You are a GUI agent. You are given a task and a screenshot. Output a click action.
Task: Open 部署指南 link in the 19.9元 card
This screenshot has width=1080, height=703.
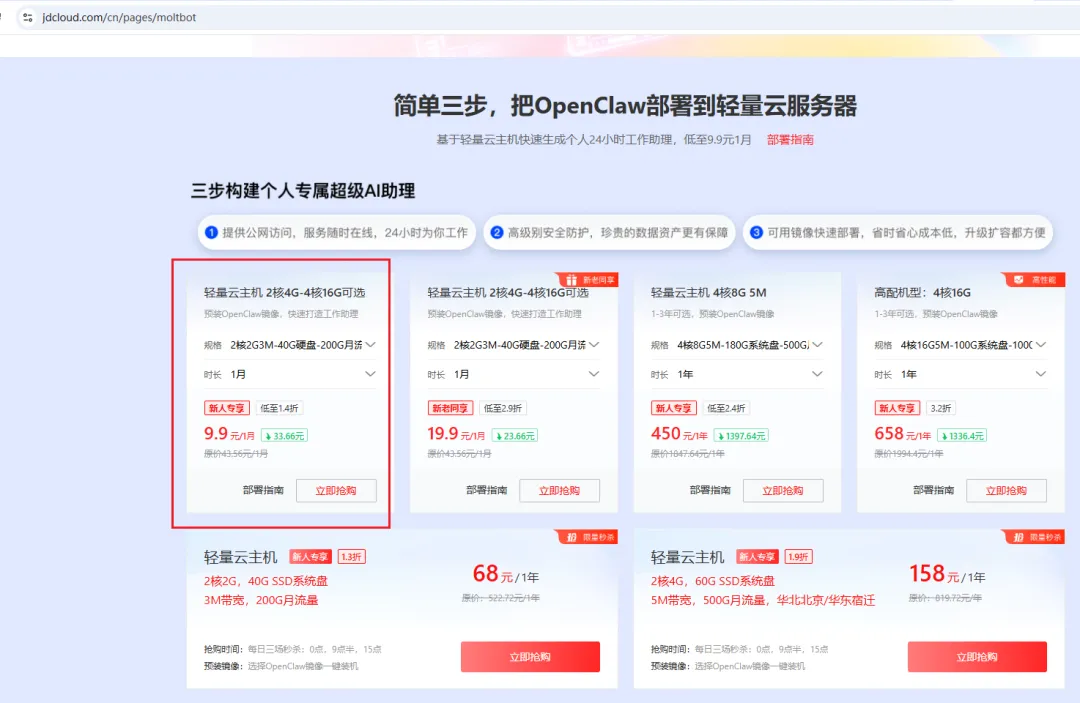coord(486,490)
